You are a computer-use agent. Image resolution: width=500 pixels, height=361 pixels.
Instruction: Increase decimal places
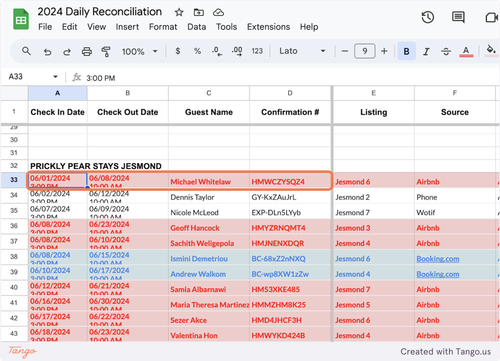237,51
